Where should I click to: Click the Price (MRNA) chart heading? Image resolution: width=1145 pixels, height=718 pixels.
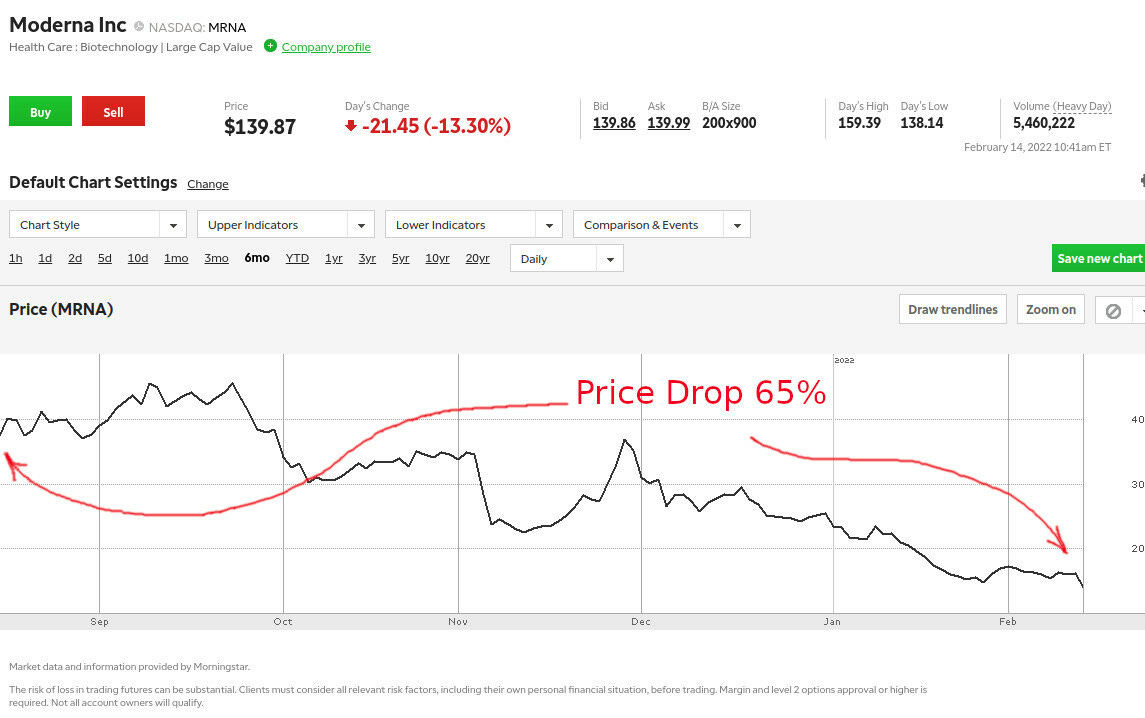(x=61, y=309)
